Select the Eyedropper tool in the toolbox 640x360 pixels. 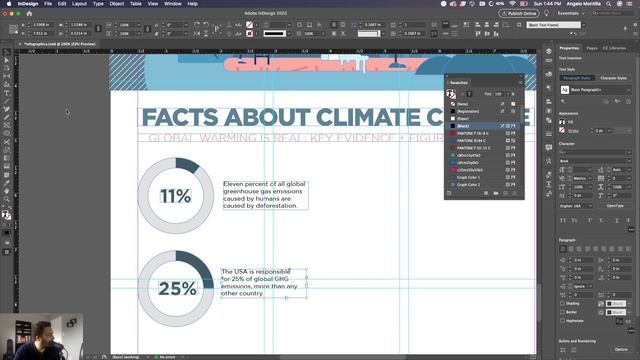point(7,182)
